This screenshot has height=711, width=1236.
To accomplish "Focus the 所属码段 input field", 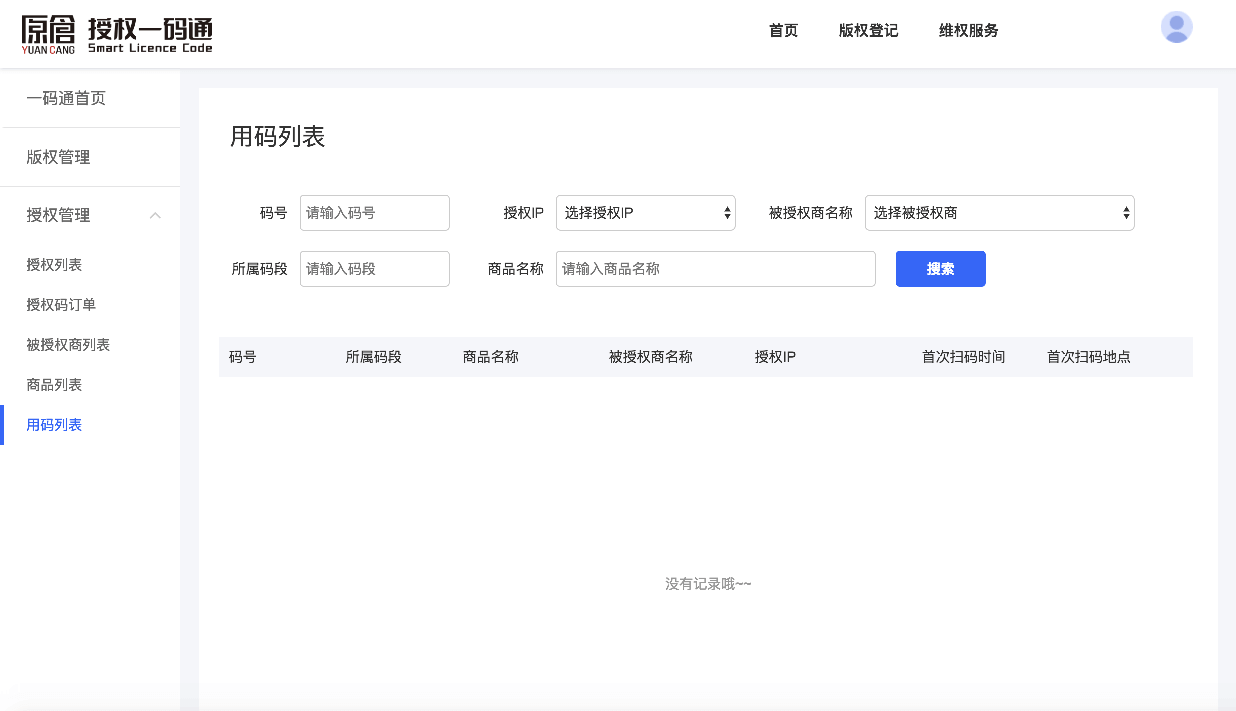I will click(374, 269).
